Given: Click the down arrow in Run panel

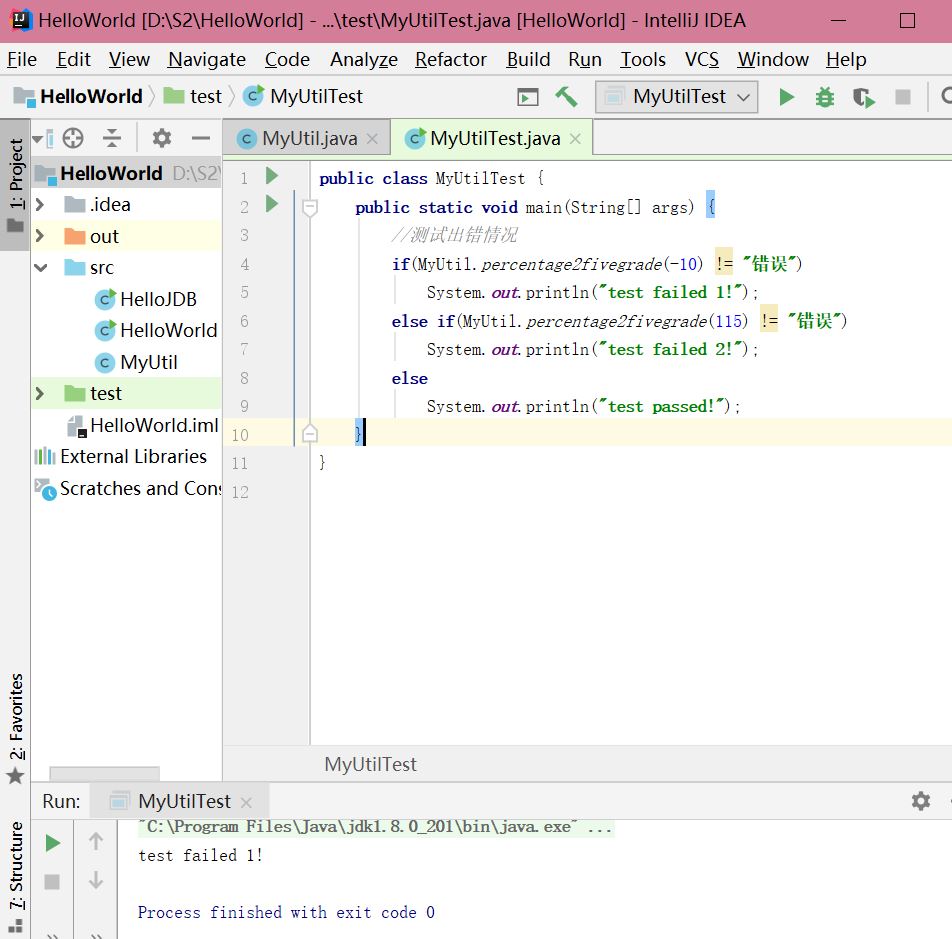Looking at the screenshot, I should tap(96, 880).
